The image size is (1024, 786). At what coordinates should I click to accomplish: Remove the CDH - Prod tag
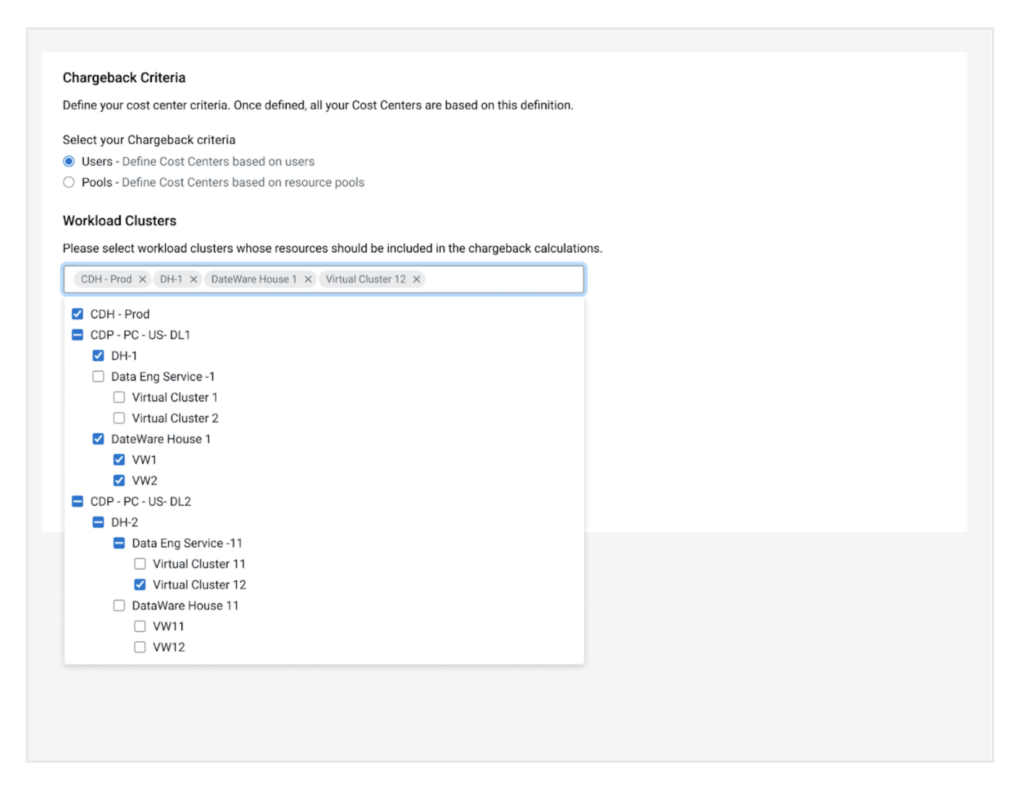point(143,279)
